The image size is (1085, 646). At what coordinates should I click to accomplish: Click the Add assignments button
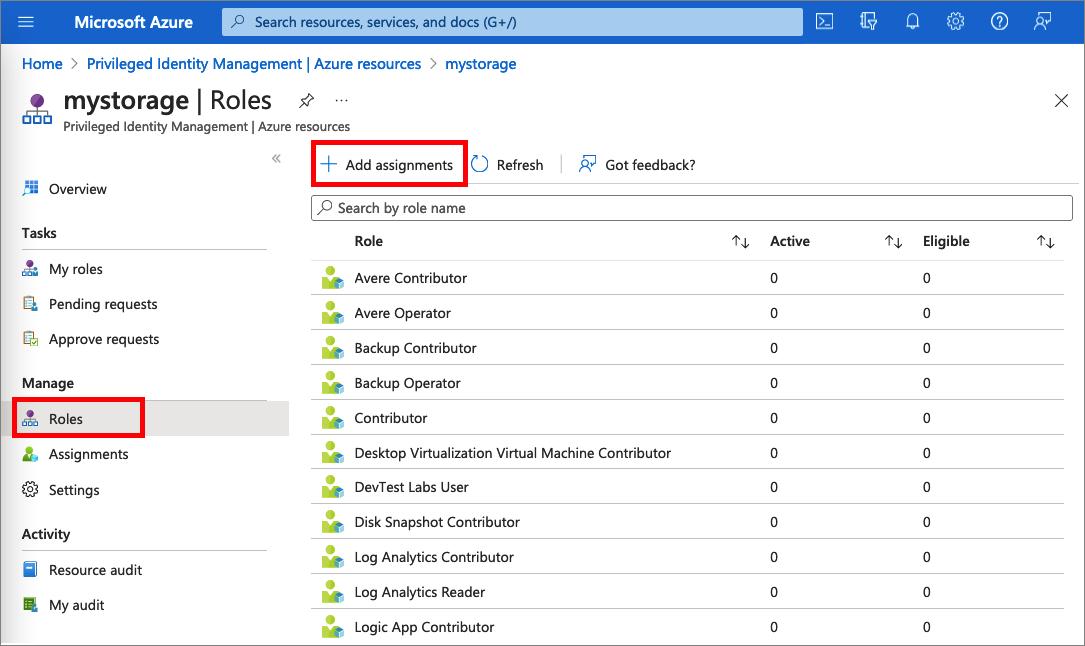[389, 165]
